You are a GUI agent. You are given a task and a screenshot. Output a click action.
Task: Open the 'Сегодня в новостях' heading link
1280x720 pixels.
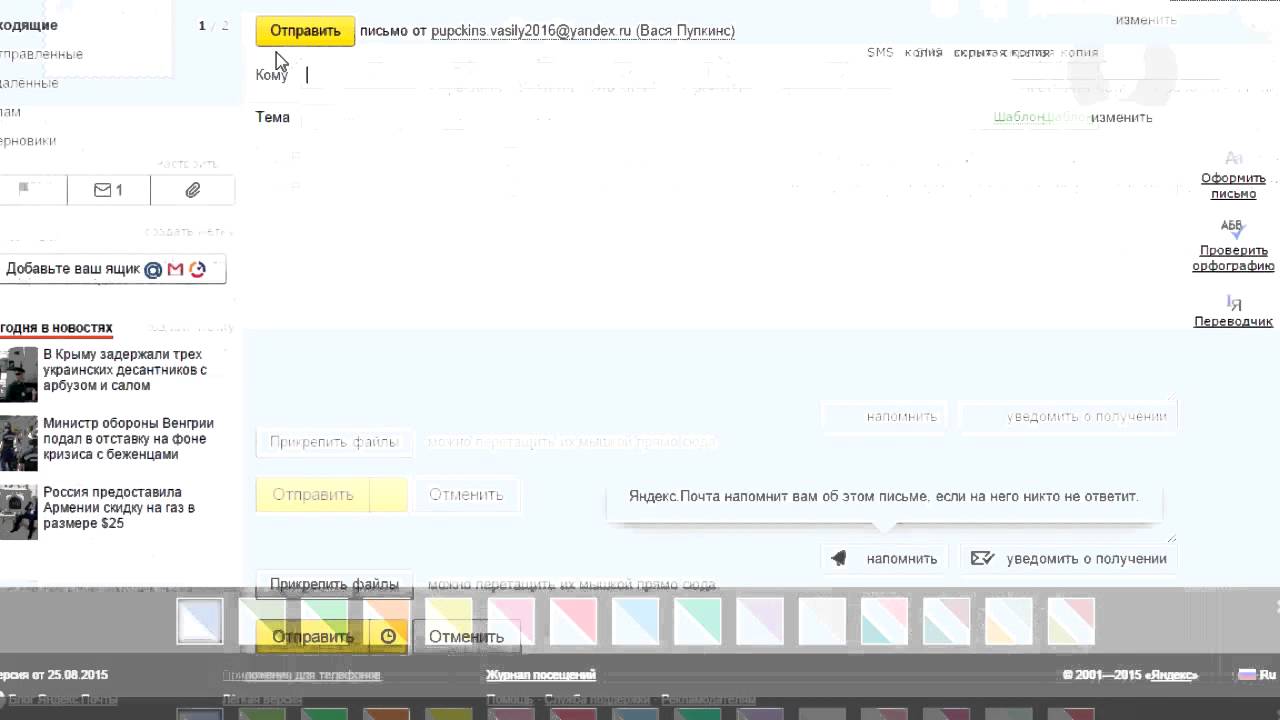[56, 328]
